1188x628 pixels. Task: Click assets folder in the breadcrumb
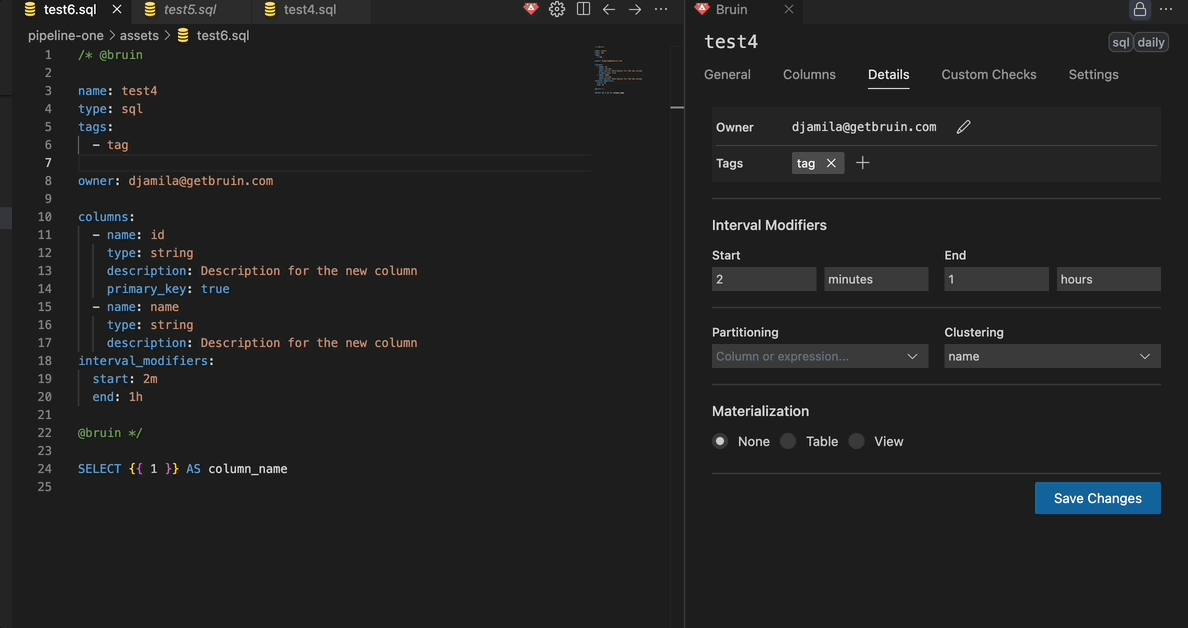click(139, 35)
